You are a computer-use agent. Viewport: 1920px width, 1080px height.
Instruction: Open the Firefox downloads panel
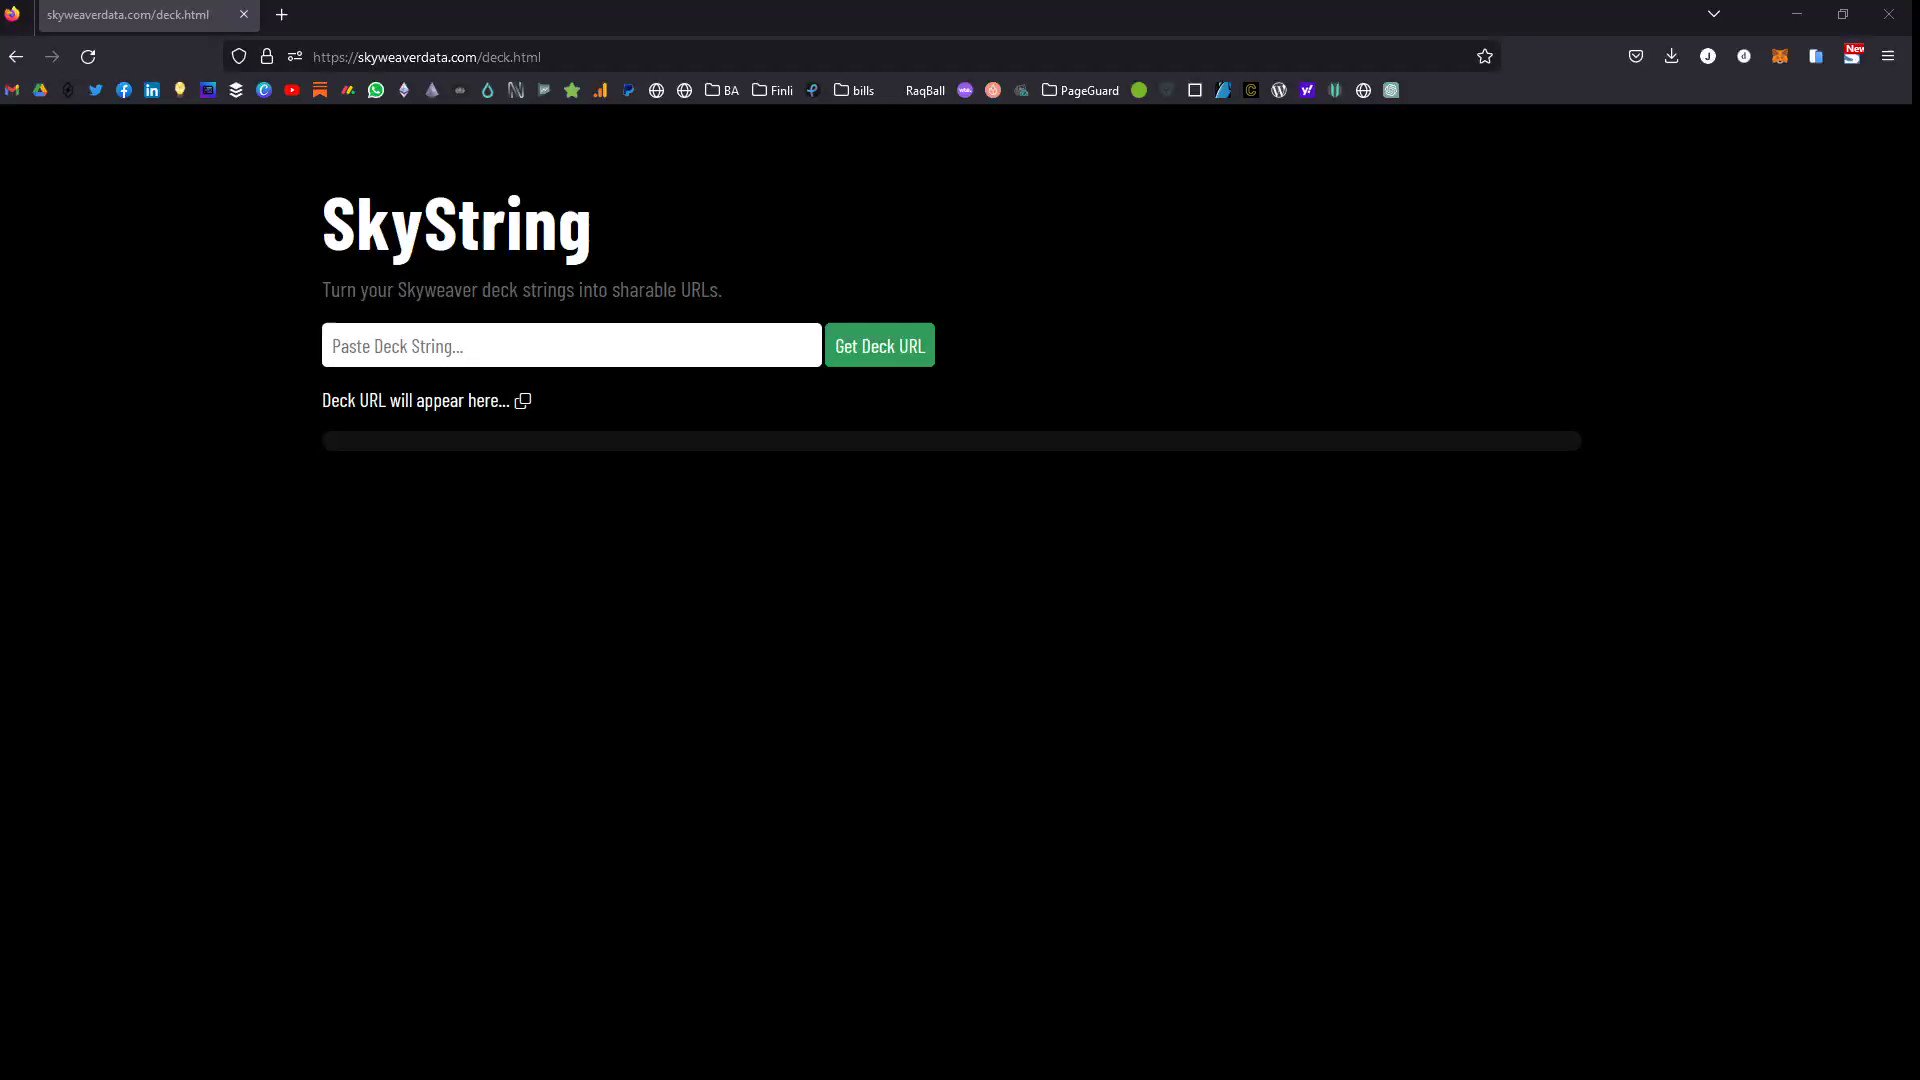pos(1672,57)
